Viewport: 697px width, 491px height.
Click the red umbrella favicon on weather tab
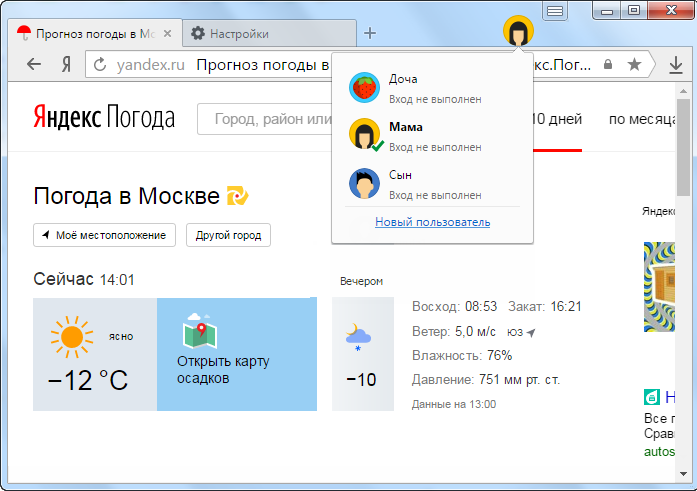pos(24,33)
